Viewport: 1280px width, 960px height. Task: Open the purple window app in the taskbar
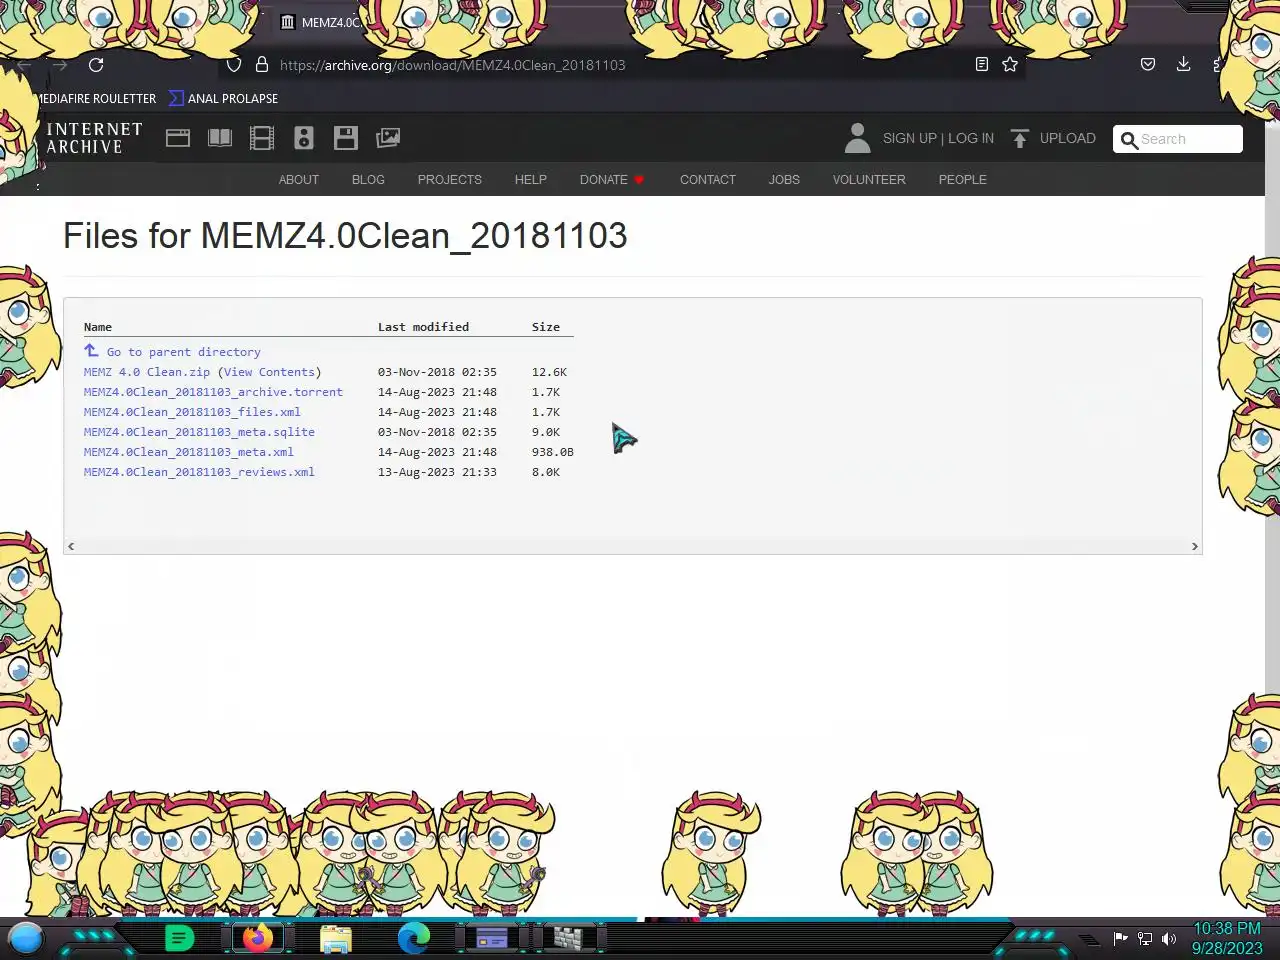pos(491,939)
